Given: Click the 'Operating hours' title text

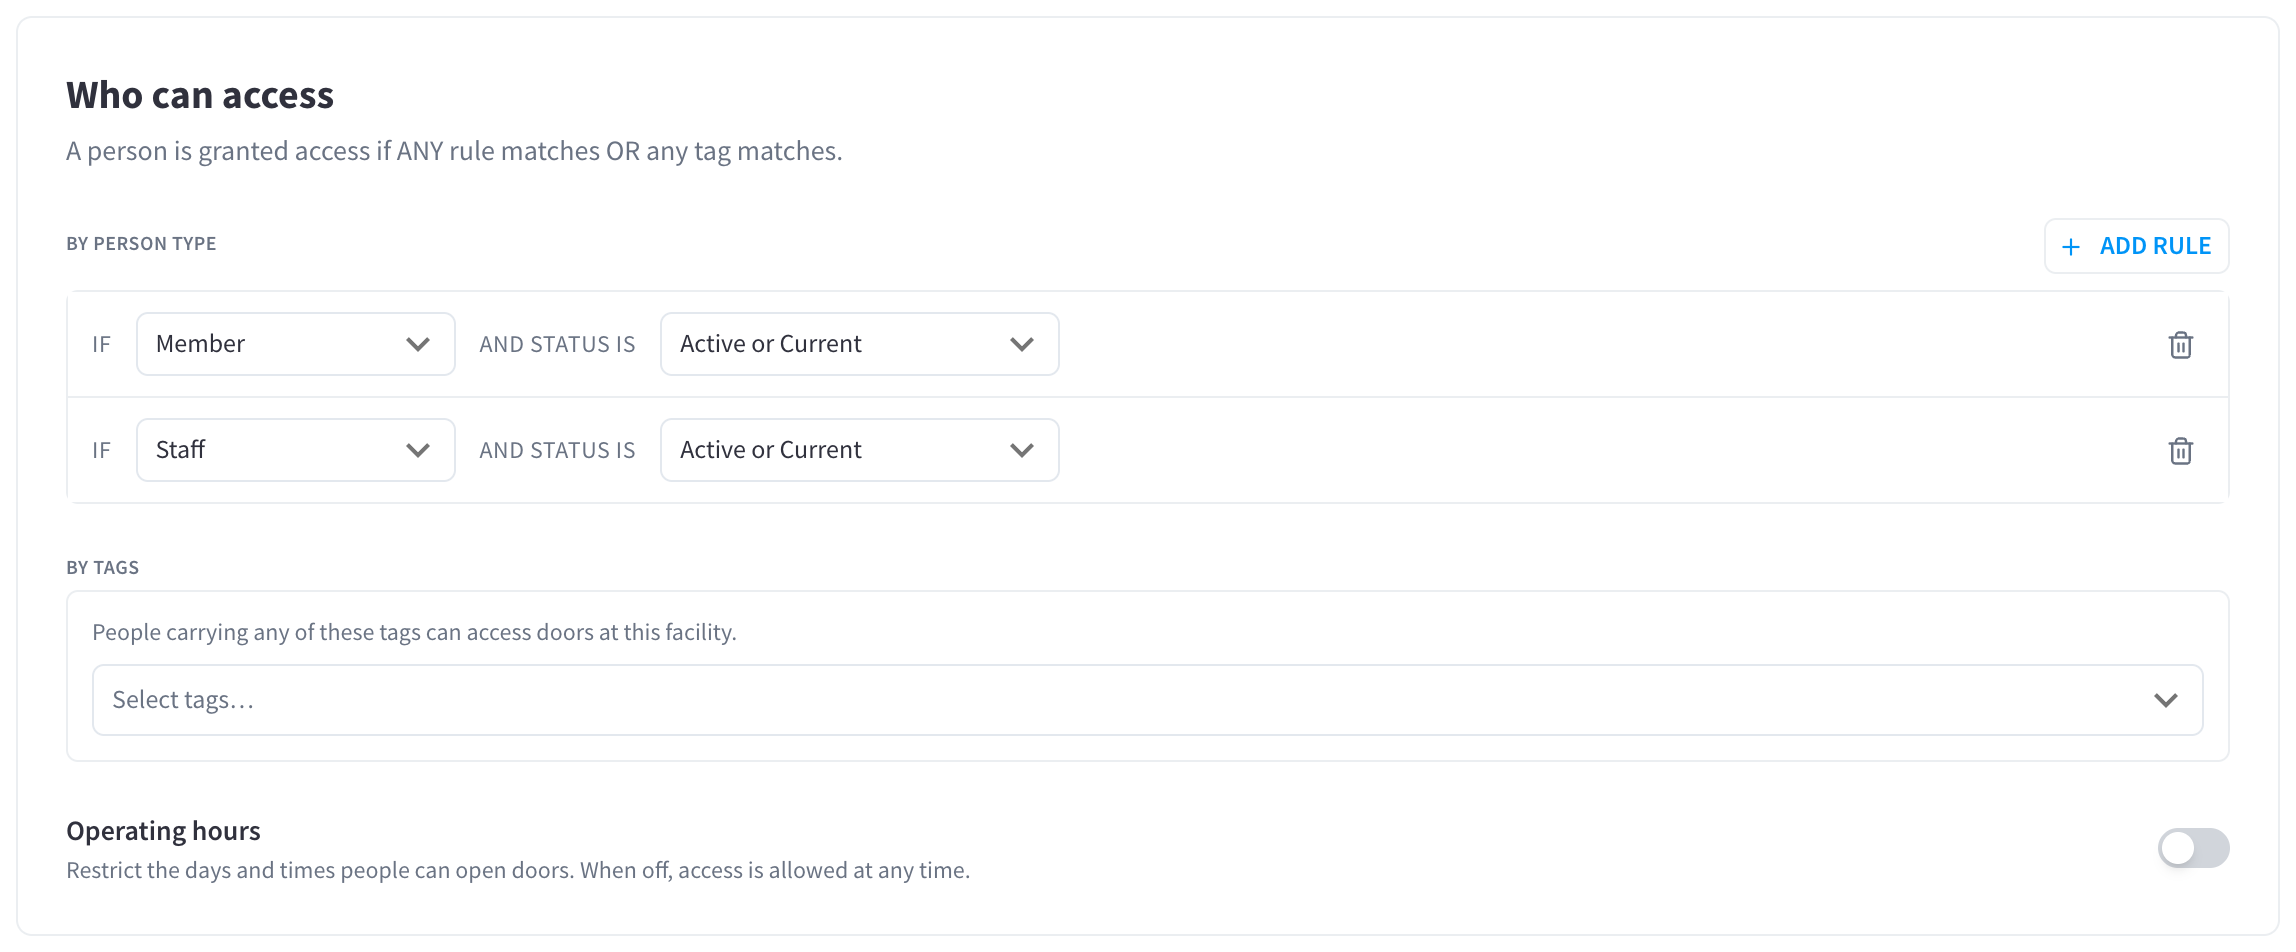Looking at the screenshot, I should click(x=163, y=831).
